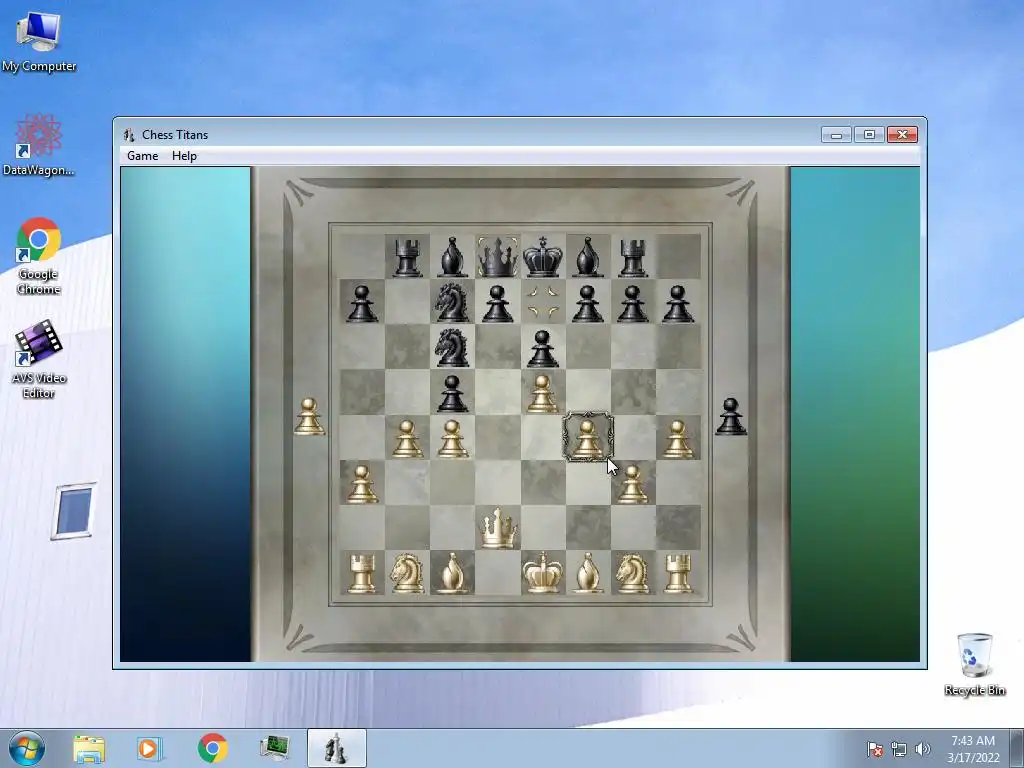Select the My Computer desktop icon
Screen dimensions: 1024x768
point(39,42)
